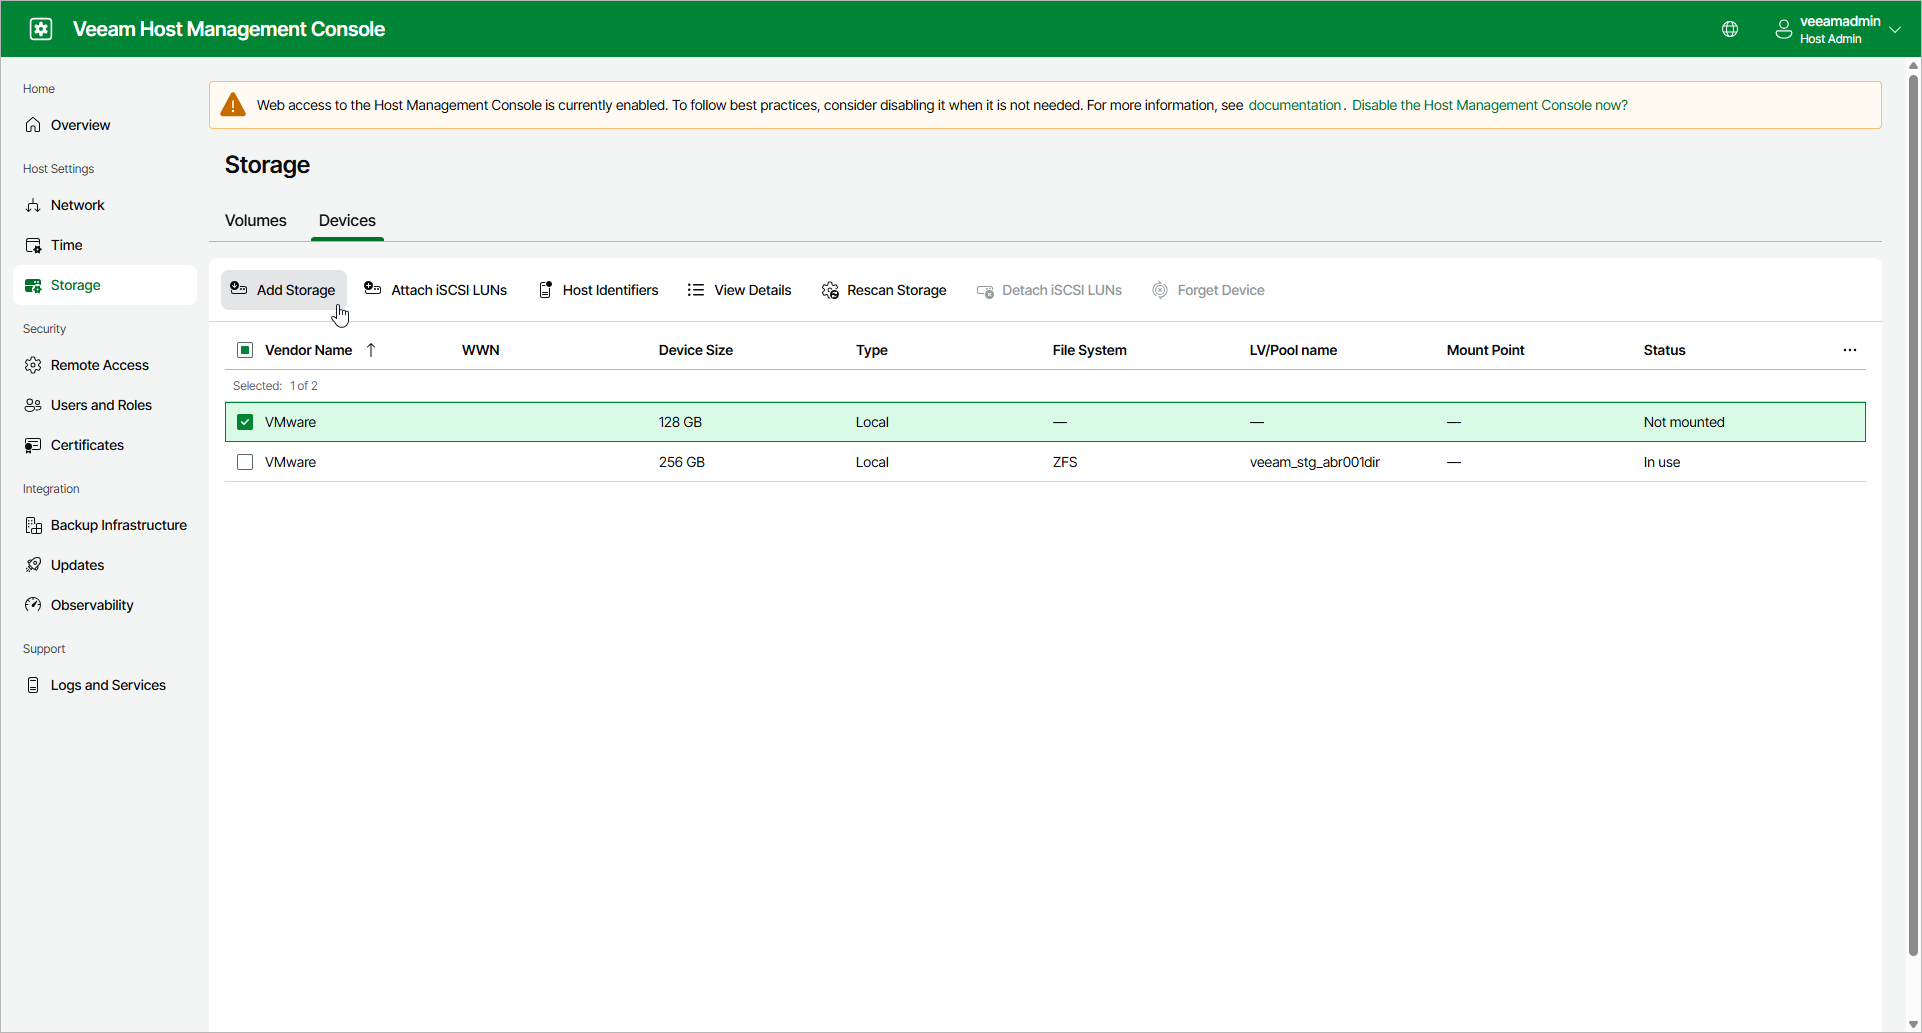
Task: Open the Certificates page
Action: point(87,445)
